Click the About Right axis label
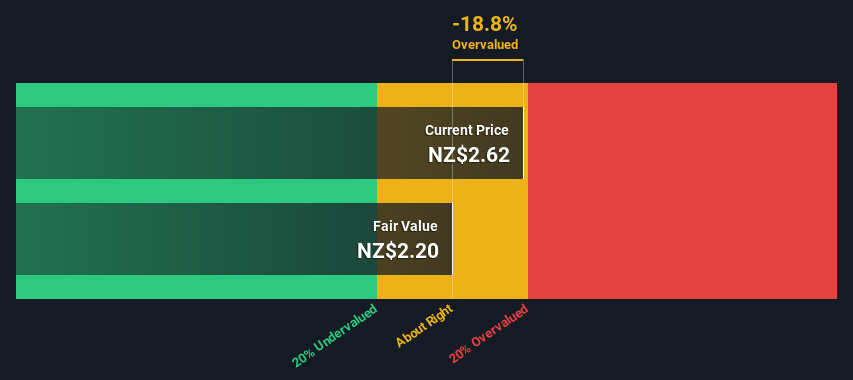The height and width of the screenshot is (380, 853). pyautogui.click(x=424, y=326)
